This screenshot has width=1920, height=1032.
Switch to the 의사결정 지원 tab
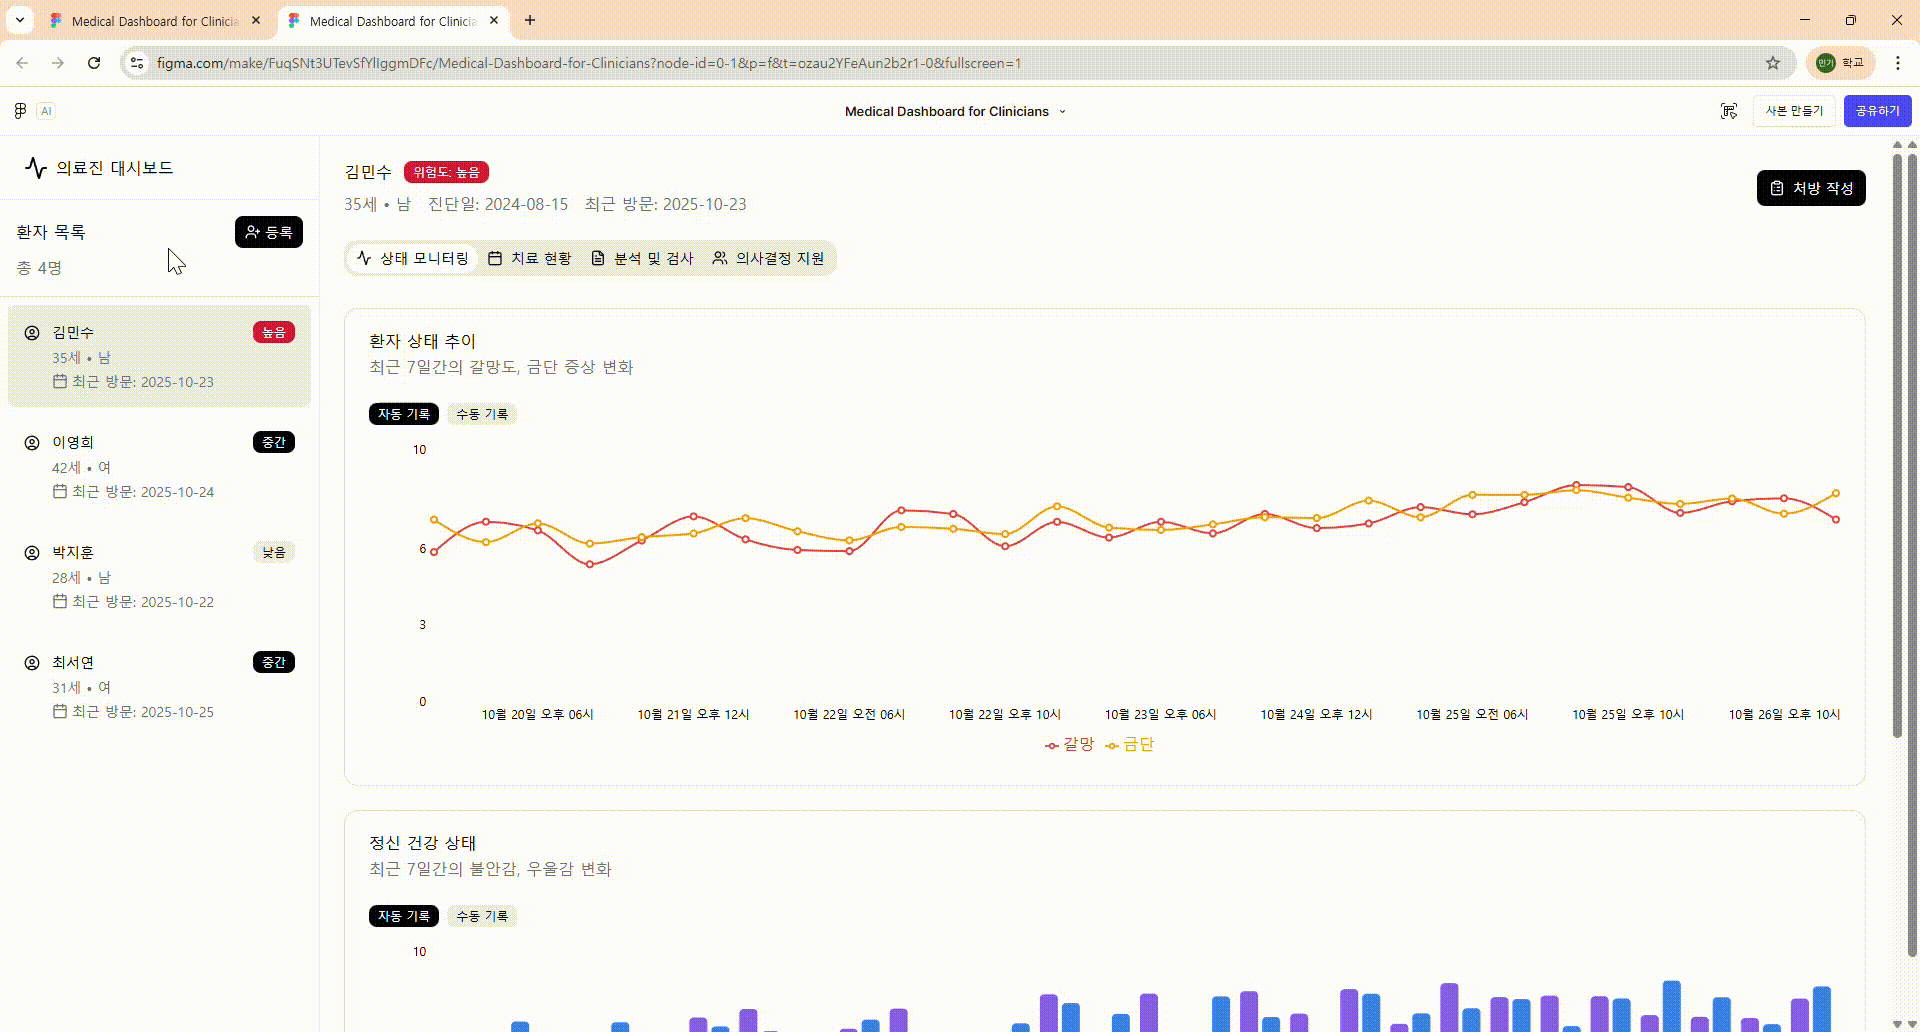coord(768,258)
